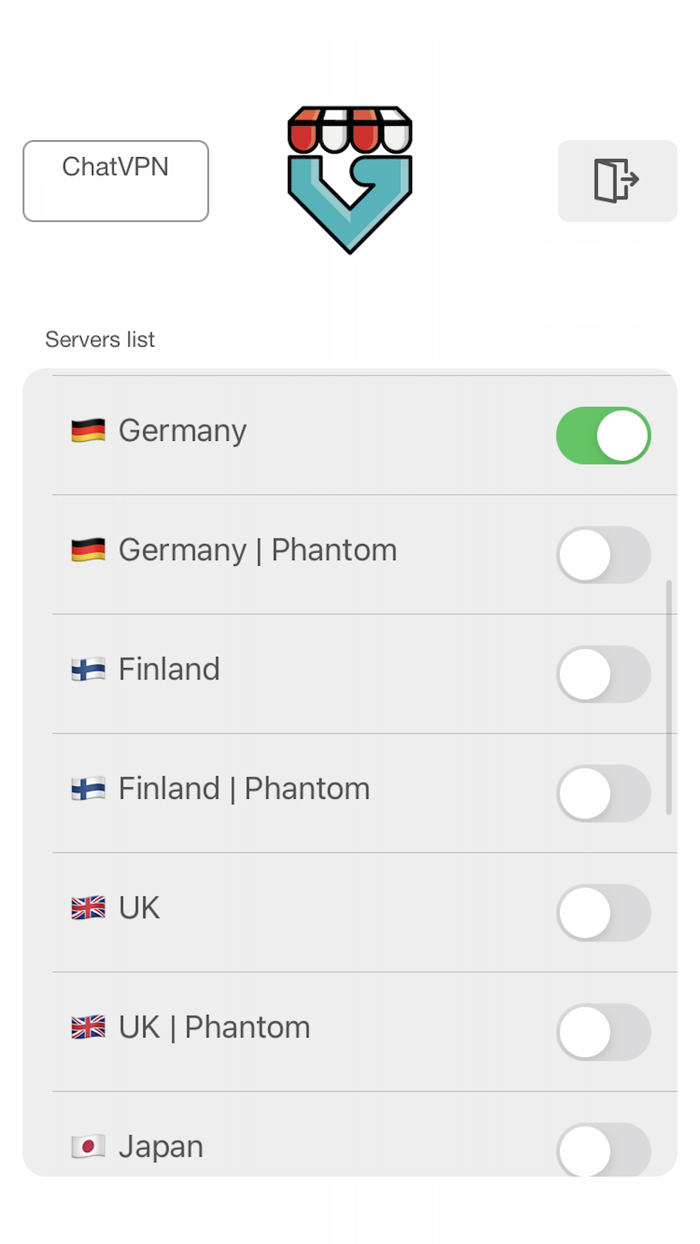The width and height of the screenshot is (700, 1244).
Task: Click the logout door icon
Action: 617,181
